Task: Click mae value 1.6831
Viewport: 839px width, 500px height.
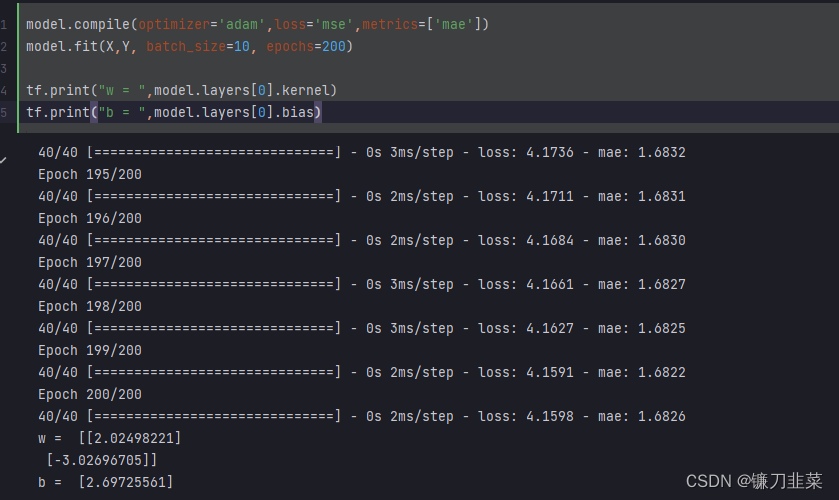Action: click(661, 196)
